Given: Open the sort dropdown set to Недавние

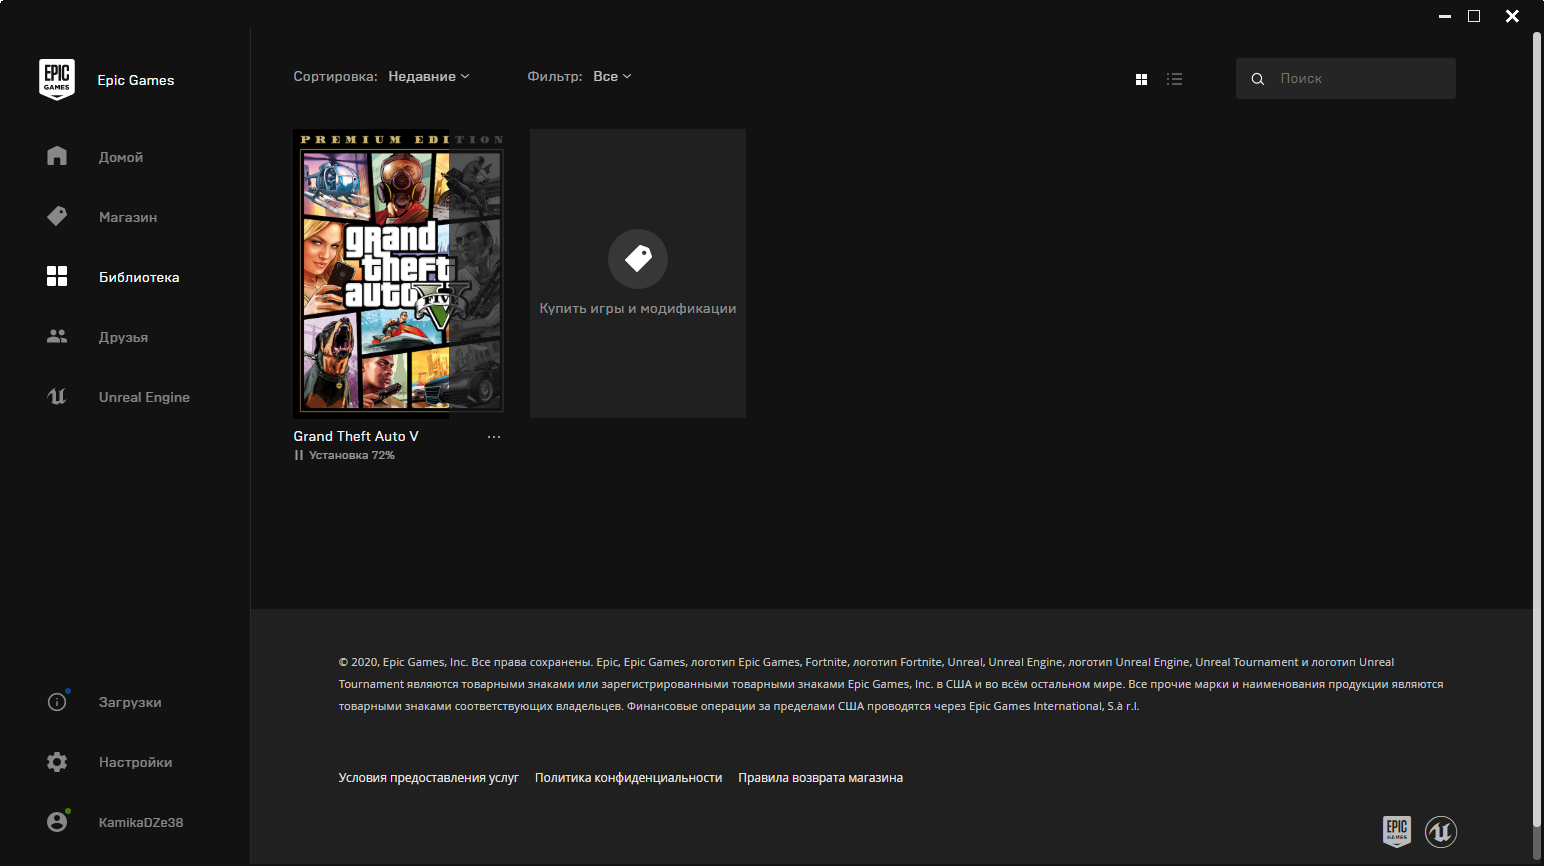Looking at the screenshot, I should (x=429, y=77).
